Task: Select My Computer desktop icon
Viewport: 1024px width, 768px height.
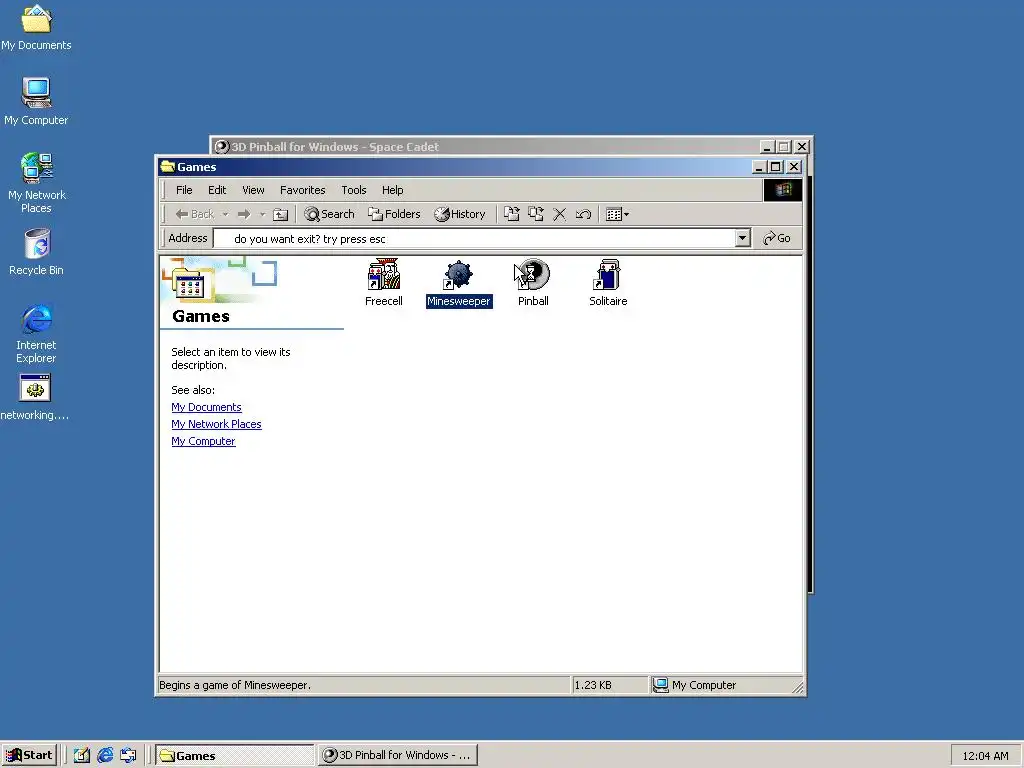Action: pyautogui.click(x=36, y=101)
